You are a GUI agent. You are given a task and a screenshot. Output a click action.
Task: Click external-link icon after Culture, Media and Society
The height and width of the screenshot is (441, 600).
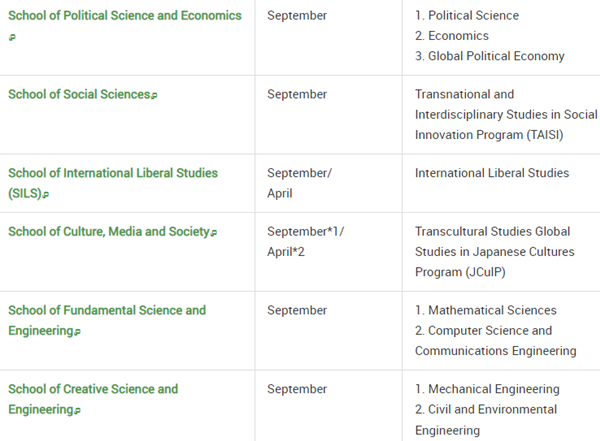pos(214,233)
